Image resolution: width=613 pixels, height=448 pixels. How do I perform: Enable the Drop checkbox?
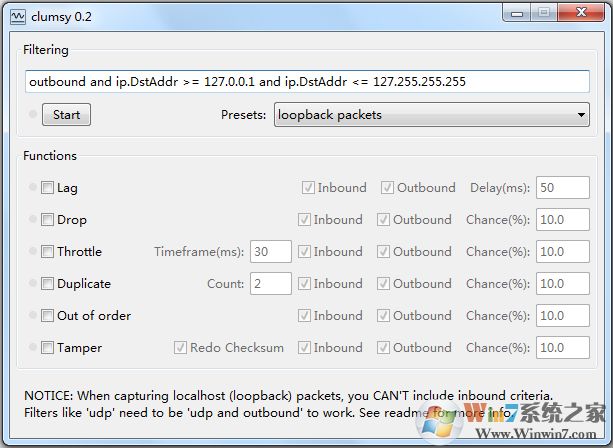pos(47,220)
